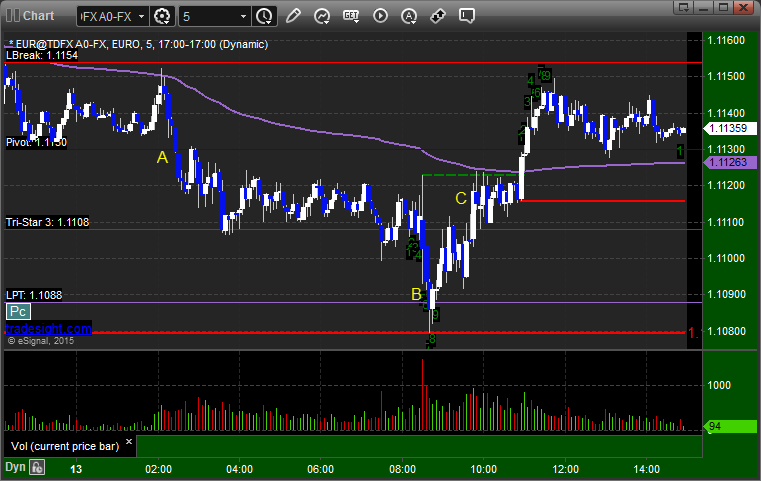The width and height of the screenshot is (761, 481).
Task: Open the GET tools menu icon
Action: pos(351,16)
